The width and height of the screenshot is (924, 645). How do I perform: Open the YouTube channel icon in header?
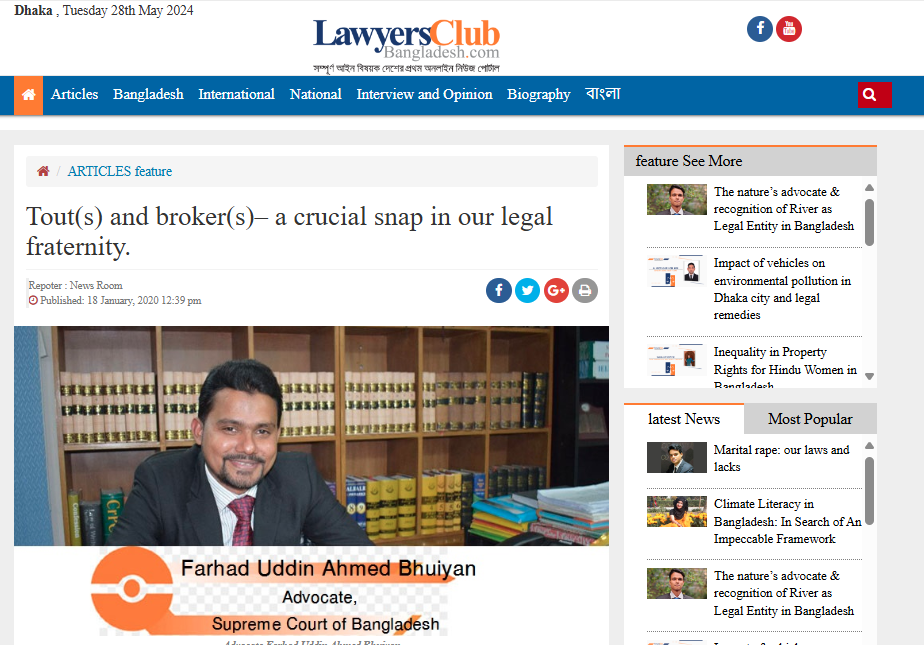[788, 29]
